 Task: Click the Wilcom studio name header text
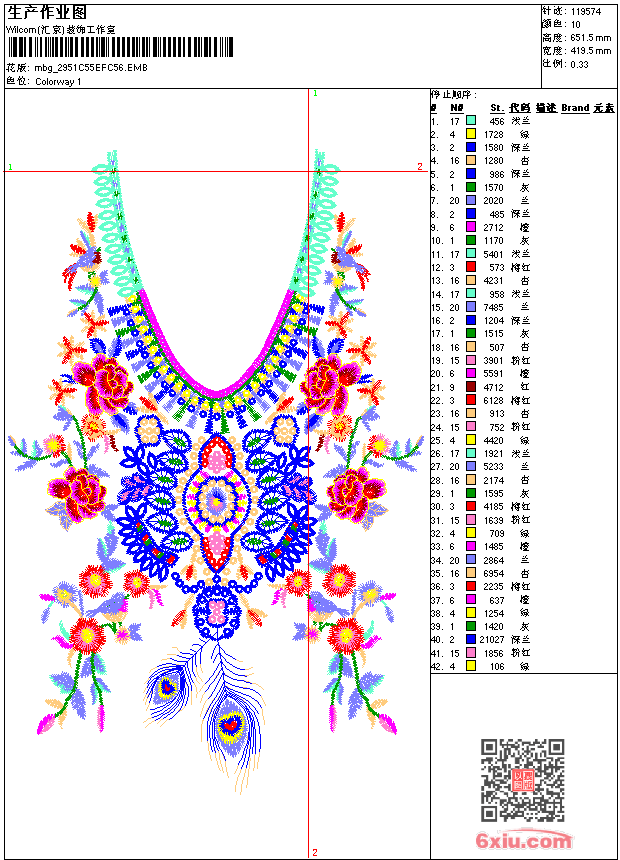60,30
